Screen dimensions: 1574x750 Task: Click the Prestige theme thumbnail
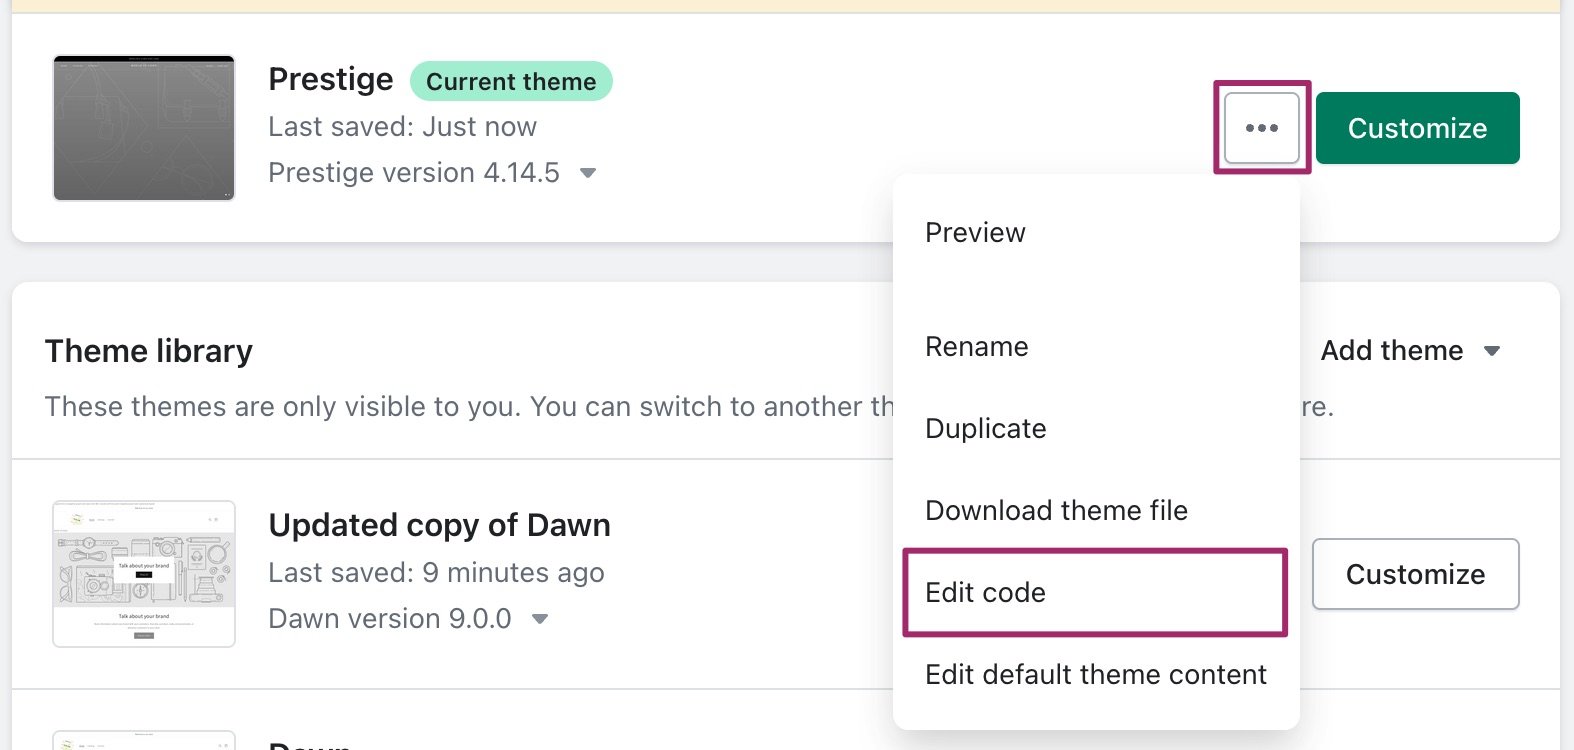tap(144, 128)
